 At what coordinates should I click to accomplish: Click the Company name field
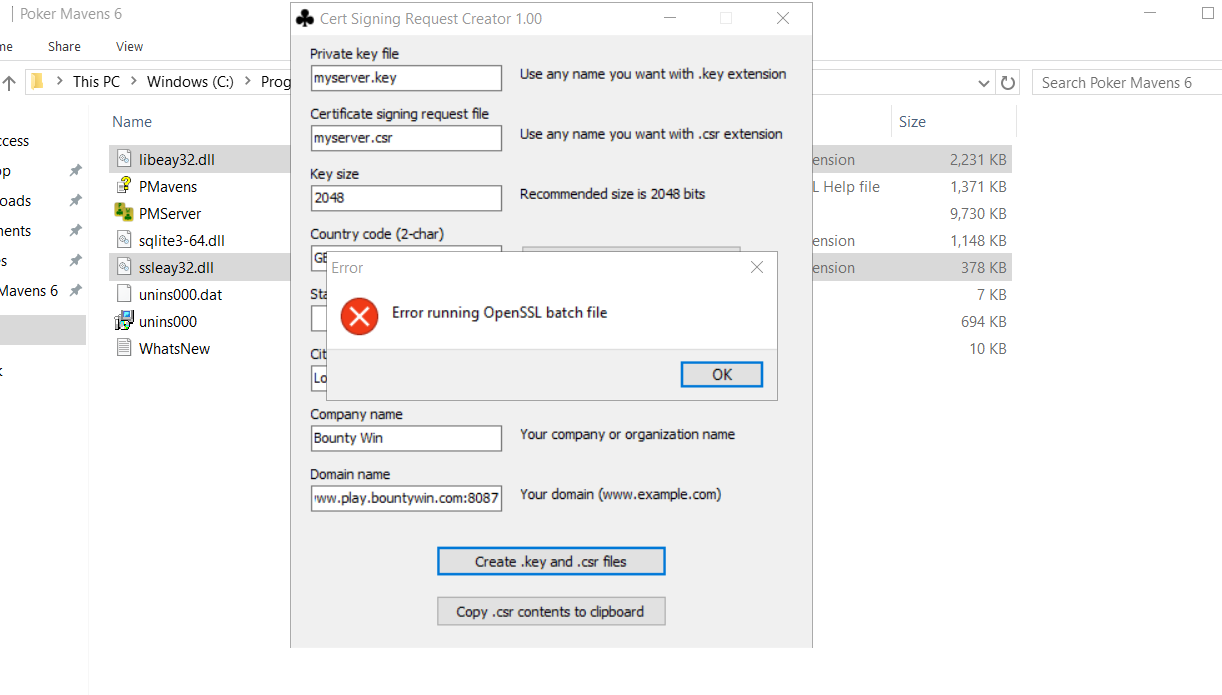tap(406, 438)
